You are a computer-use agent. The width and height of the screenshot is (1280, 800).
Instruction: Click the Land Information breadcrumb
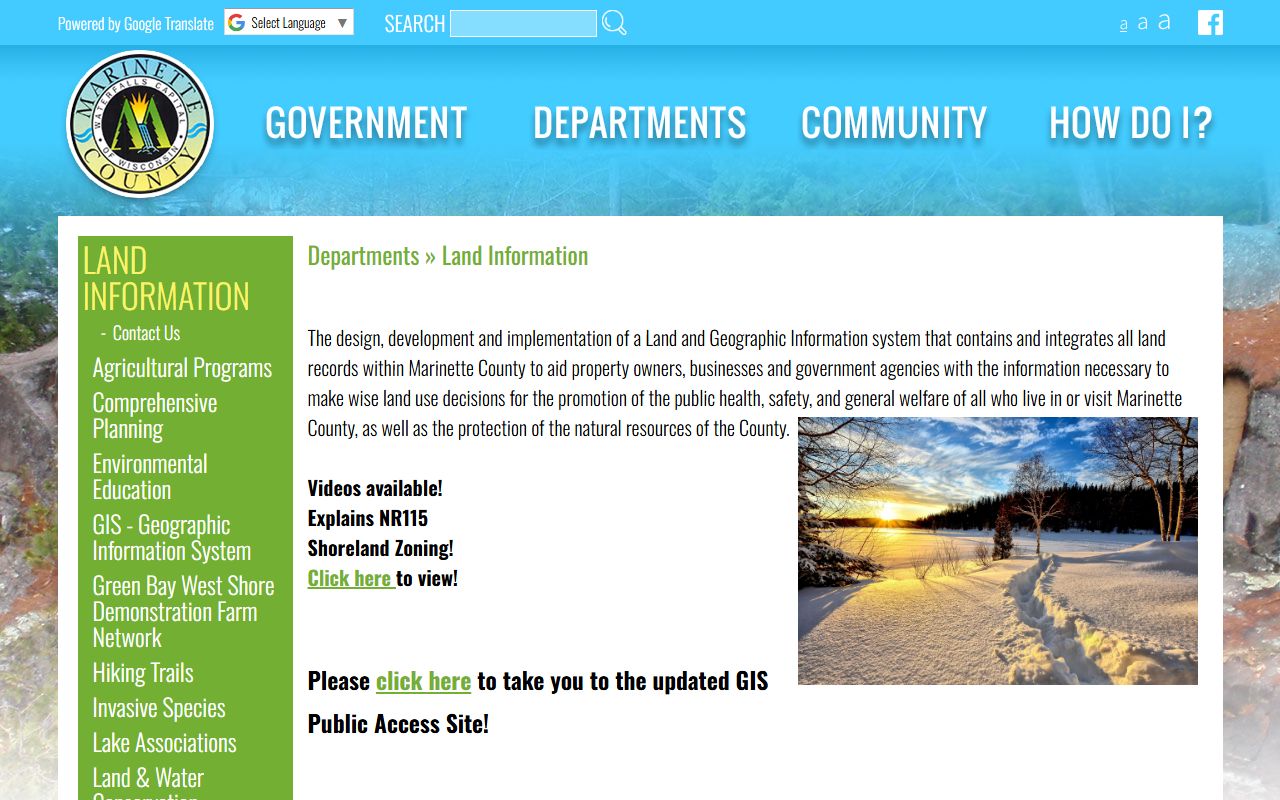pyautogui.click(x=515, y=256)
